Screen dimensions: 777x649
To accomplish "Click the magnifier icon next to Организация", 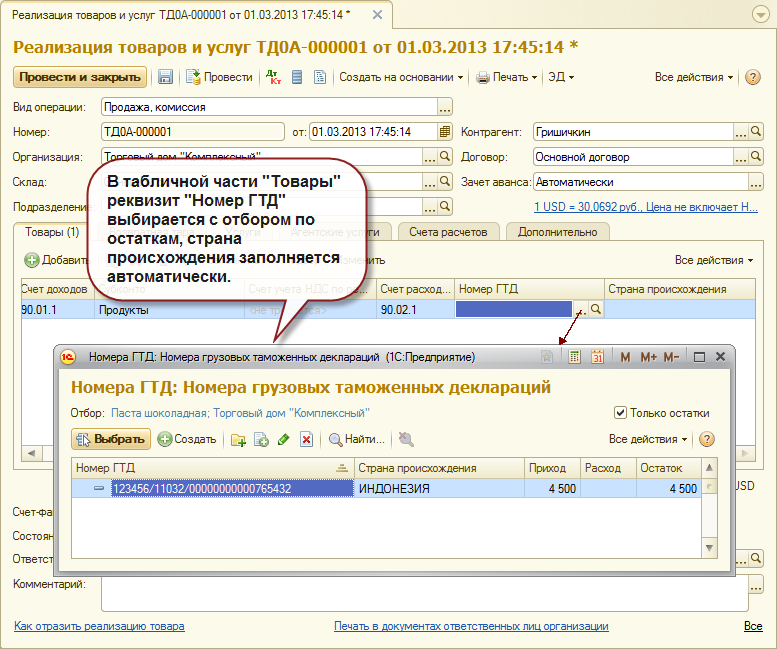I will click(x=444, y=157).
